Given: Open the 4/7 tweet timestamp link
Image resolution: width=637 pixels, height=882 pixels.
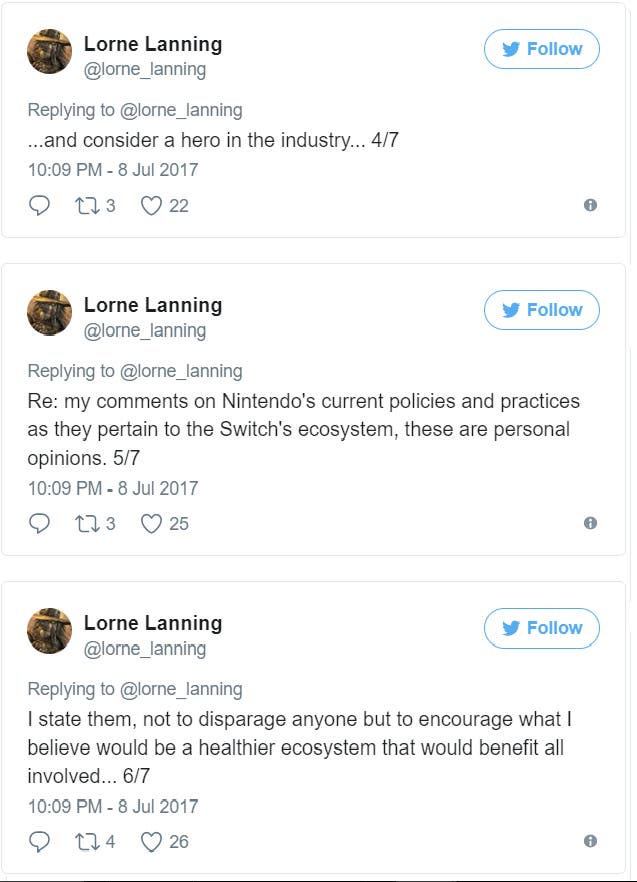Looking at the screenshot, I should [x=113, y=170].
